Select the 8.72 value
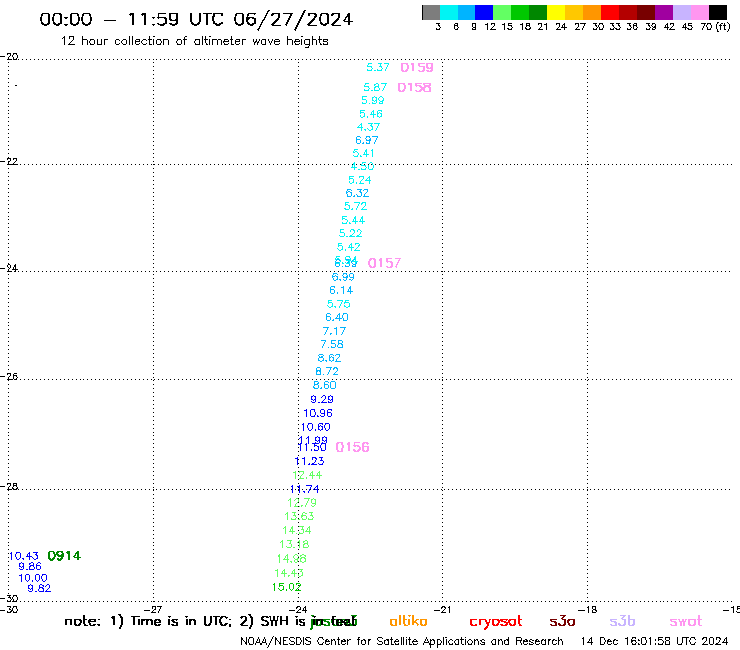This screenshot has height=650, width=740. click(327, 371)
